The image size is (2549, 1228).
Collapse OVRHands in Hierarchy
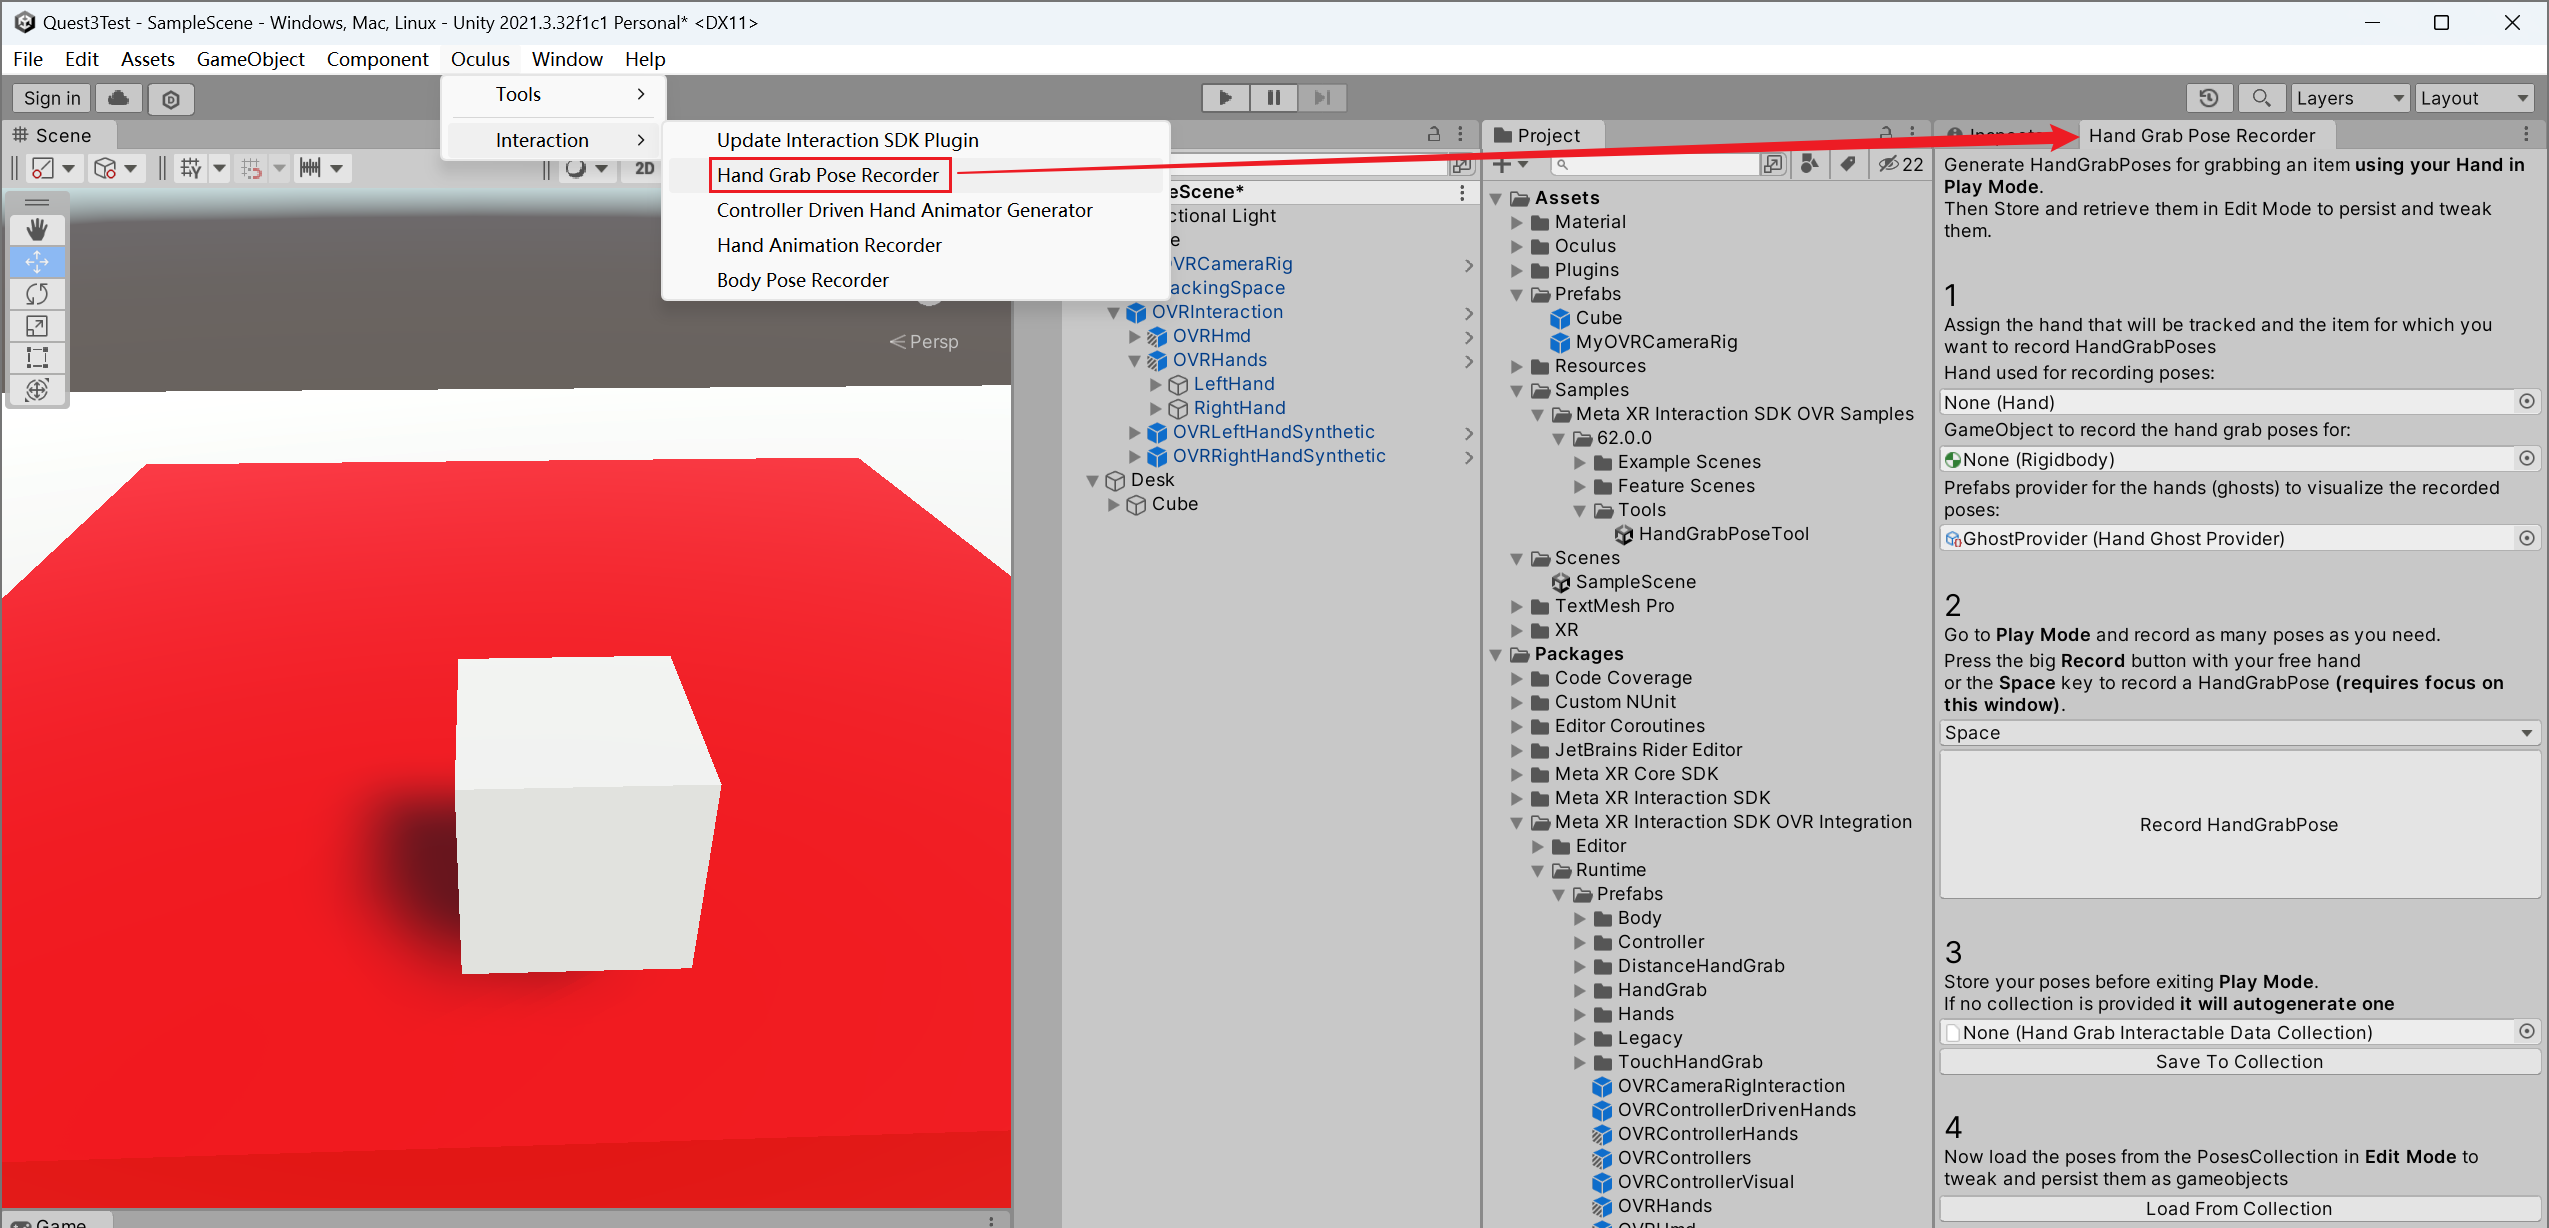(x=1135, y=360)
